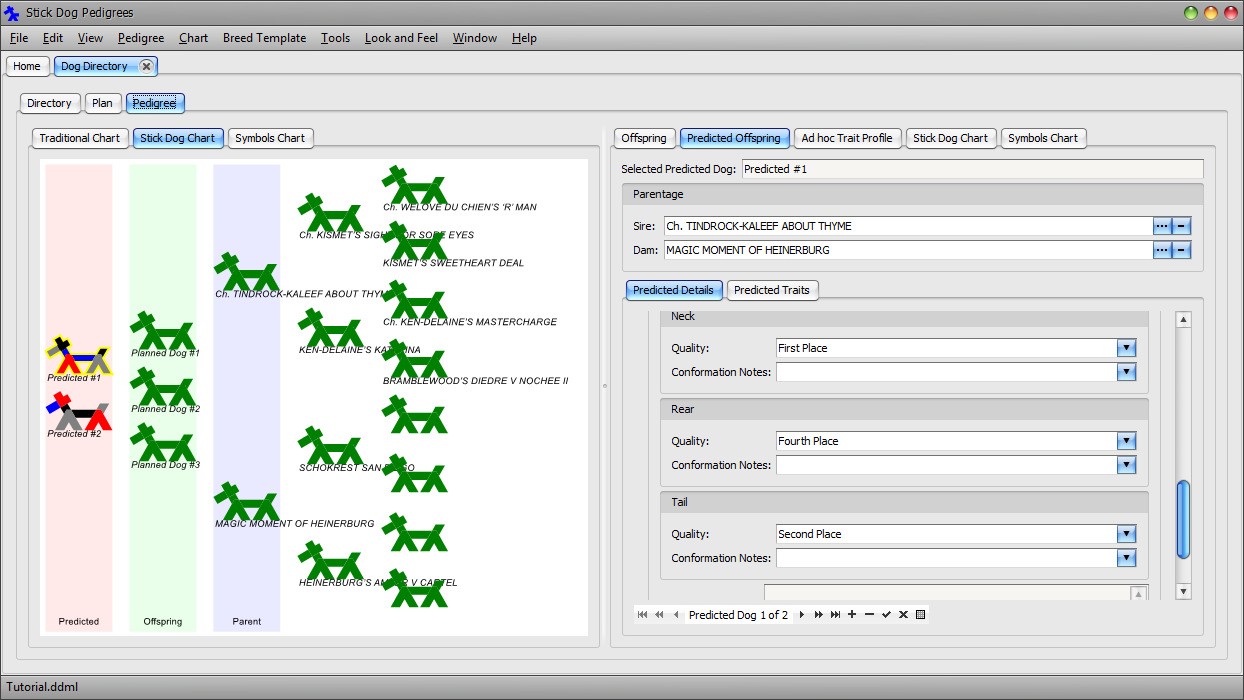Open the Ad hoc Trait Profile tab

[846, 138]
